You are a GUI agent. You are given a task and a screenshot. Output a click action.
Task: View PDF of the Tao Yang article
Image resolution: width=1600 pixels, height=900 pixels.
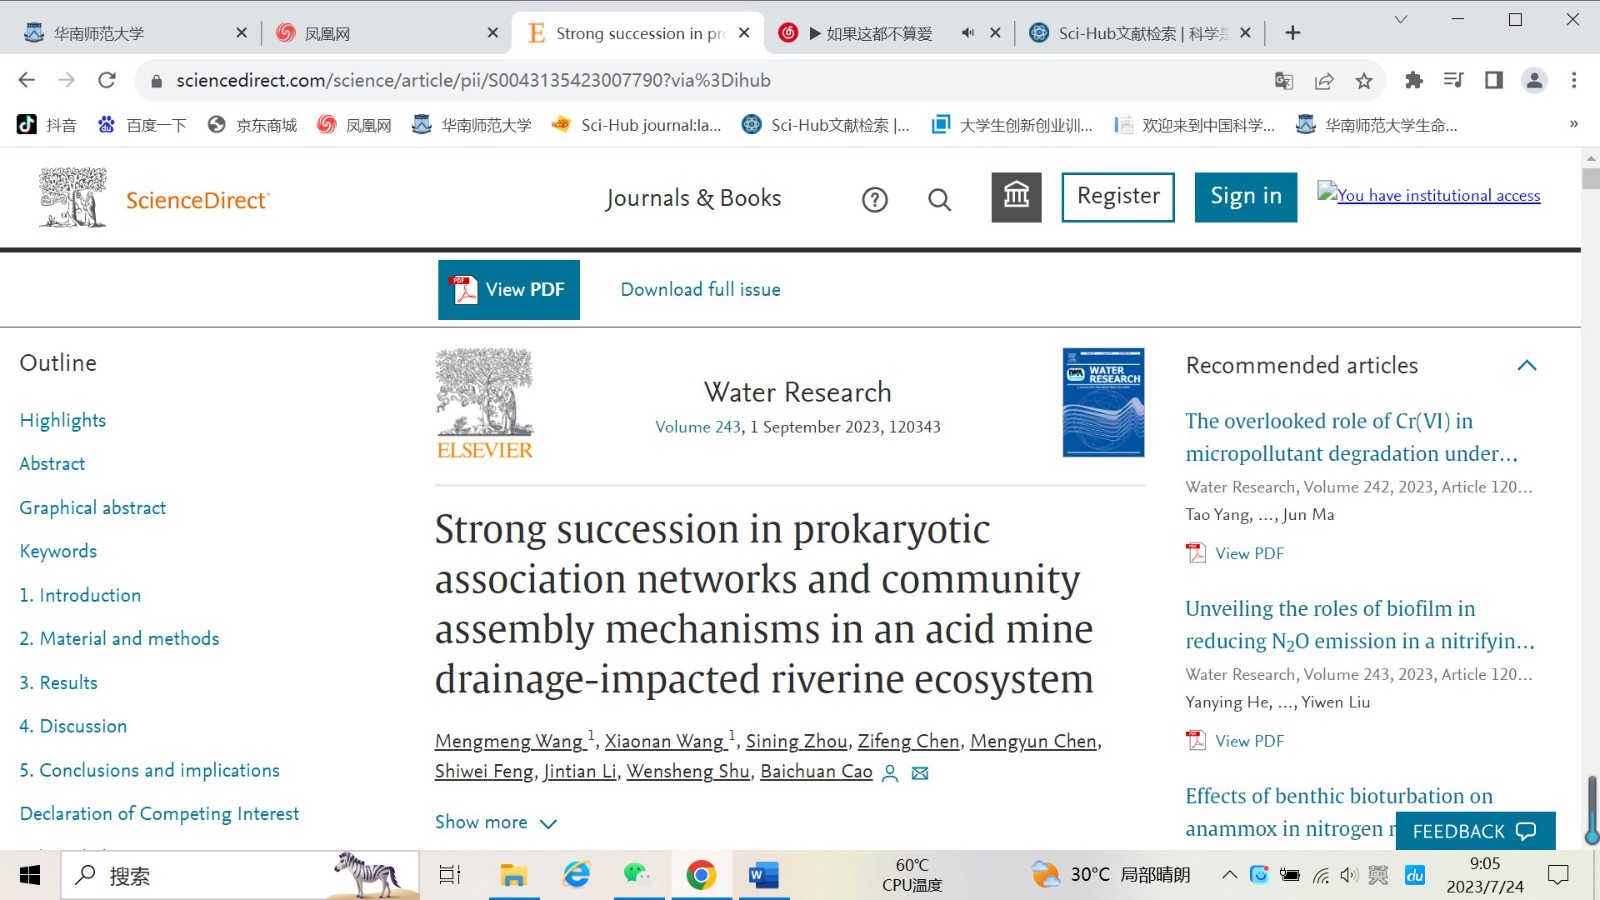click(x=1235, y=553)
